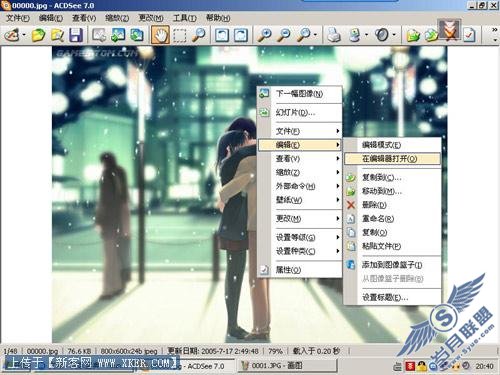The height and width of the screenshot is (375, 500).
Task: Open the 查看(V) menu in menu bar
Action: (x=84, y=18)
